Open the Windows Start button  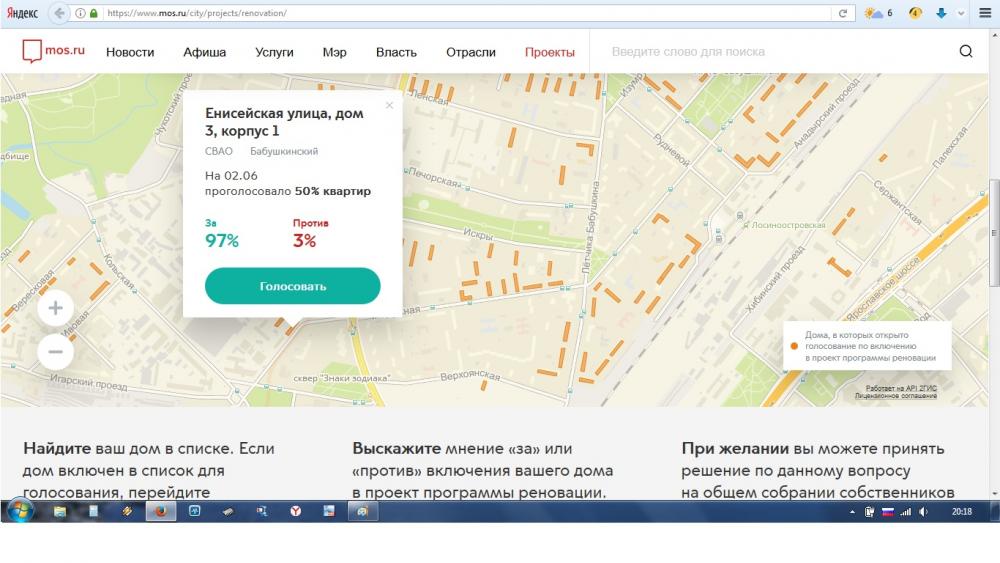(x=19, y=511)
